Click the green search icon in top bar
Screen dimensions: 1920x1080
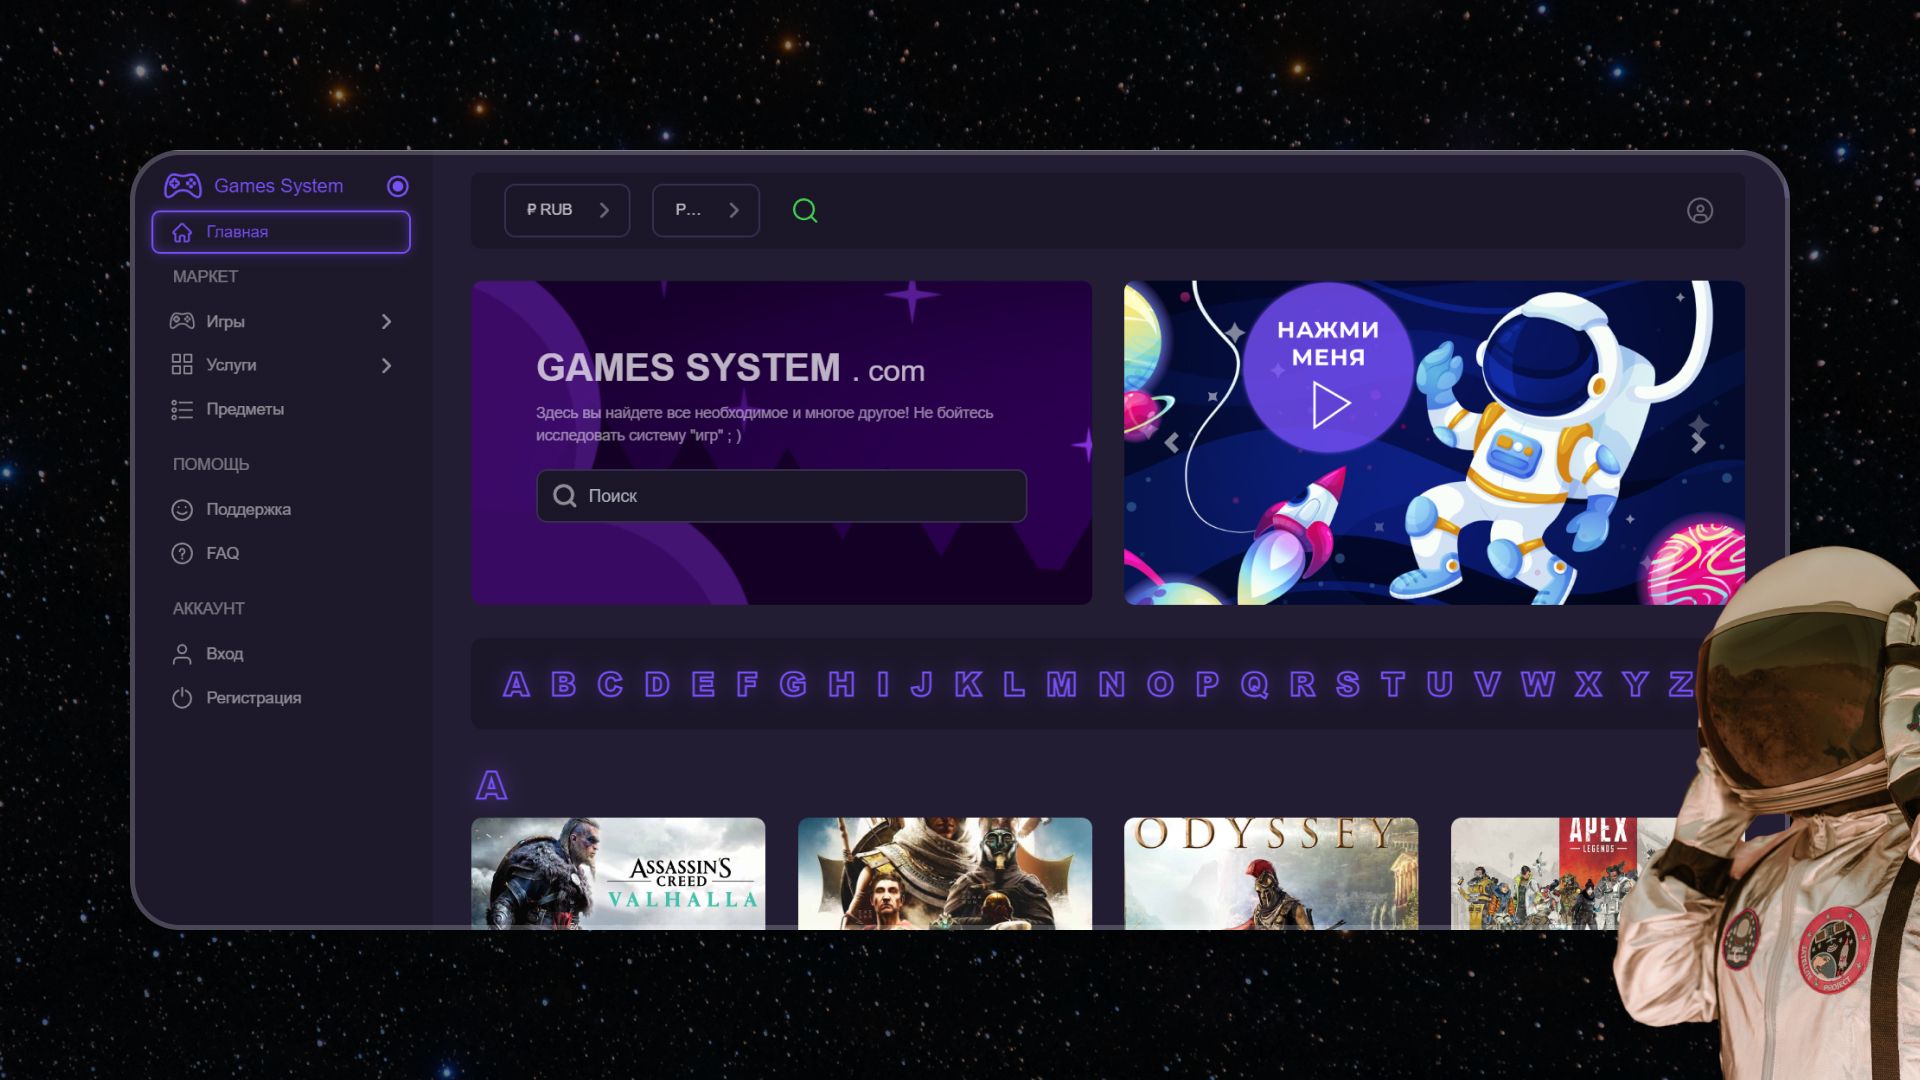(x=805, y=210)
